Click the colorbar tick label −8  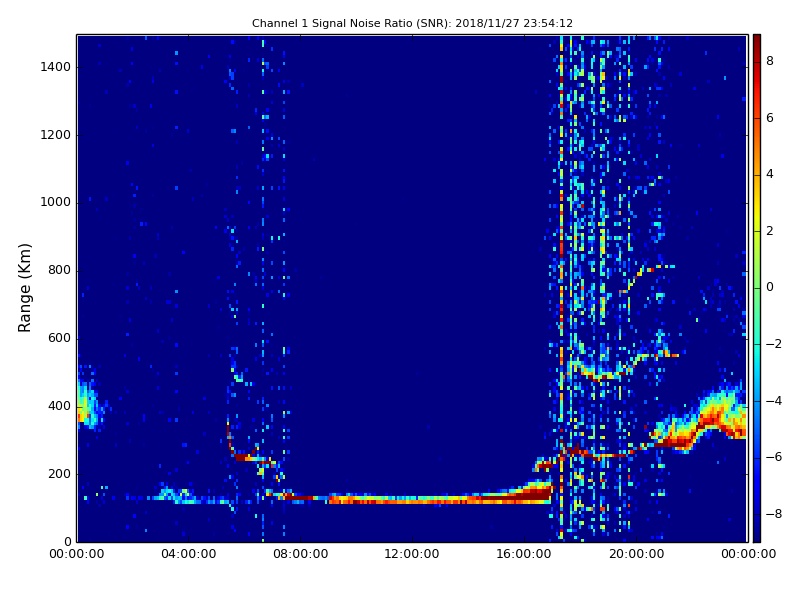[773, 514]
